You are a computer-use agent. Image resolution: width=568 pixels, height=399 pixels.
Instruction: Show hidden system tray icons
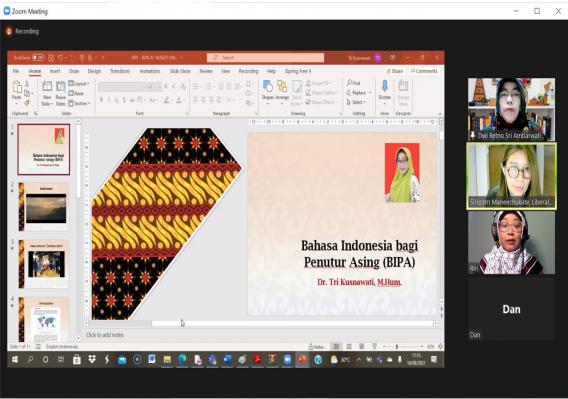coord(359,359)
